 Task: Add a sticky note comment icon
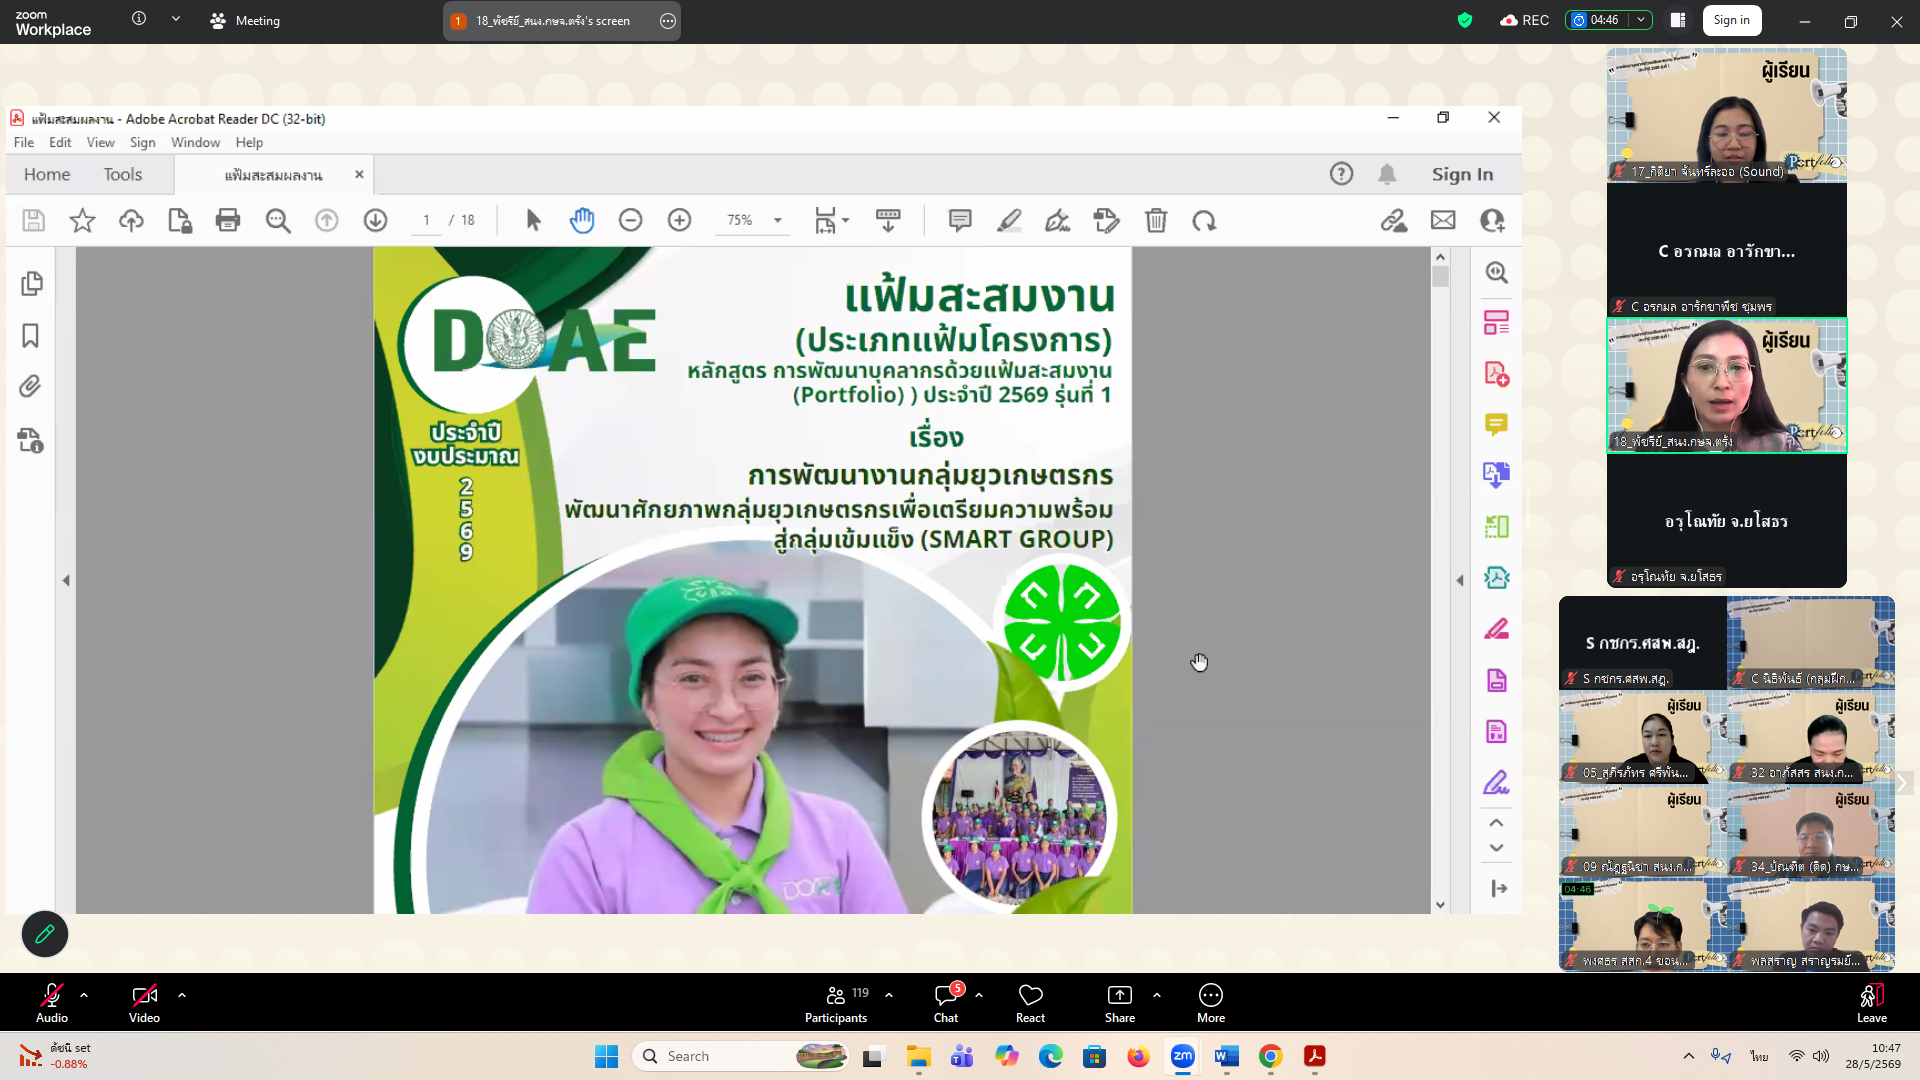pyautogui.click(x=960, y=220)
